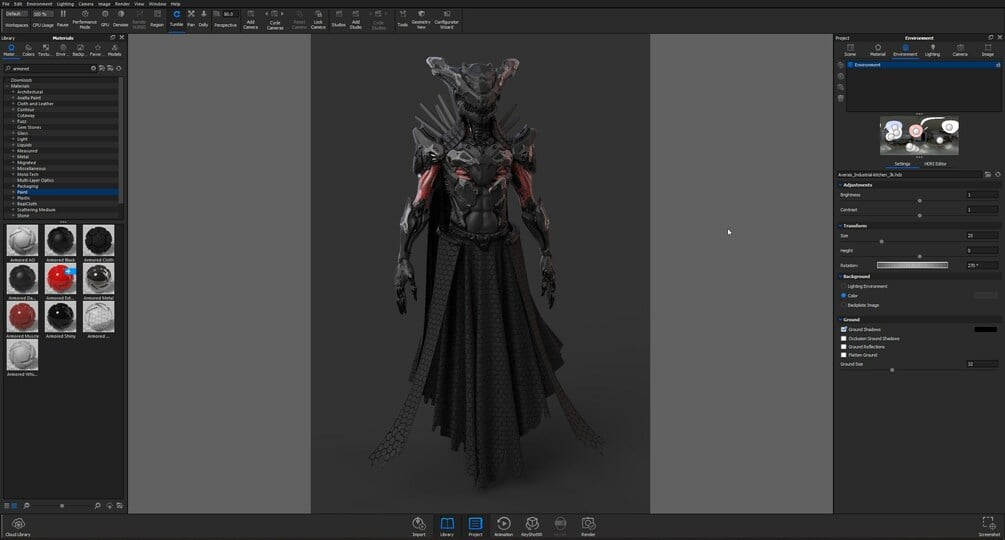Enable the Flatten Ground checkbox

point(843,355)
